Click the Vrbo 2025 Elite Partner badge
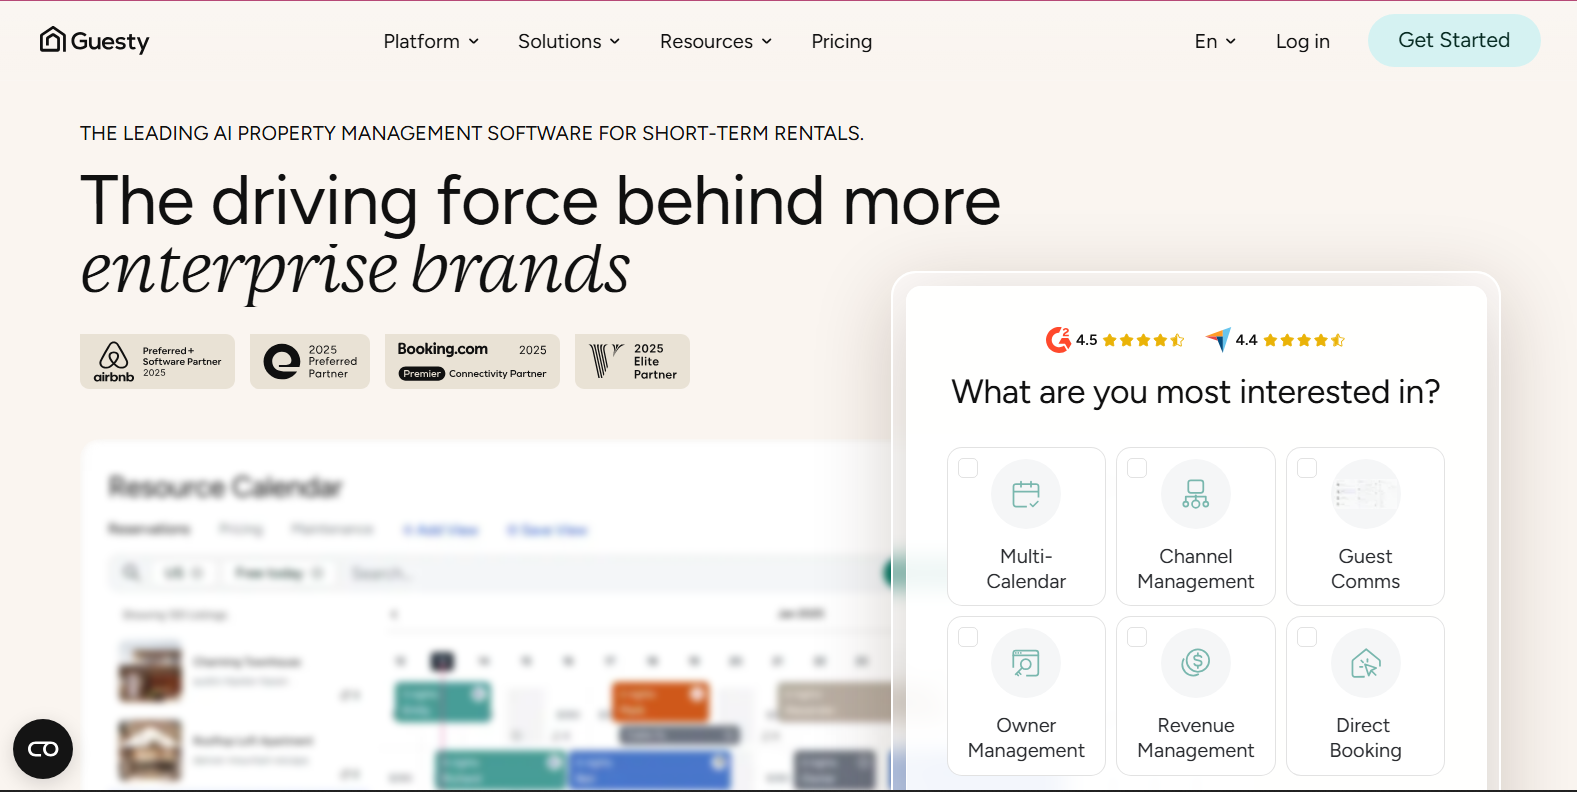Viewport: 1577px width, 792px height. (x=632, y=361)
